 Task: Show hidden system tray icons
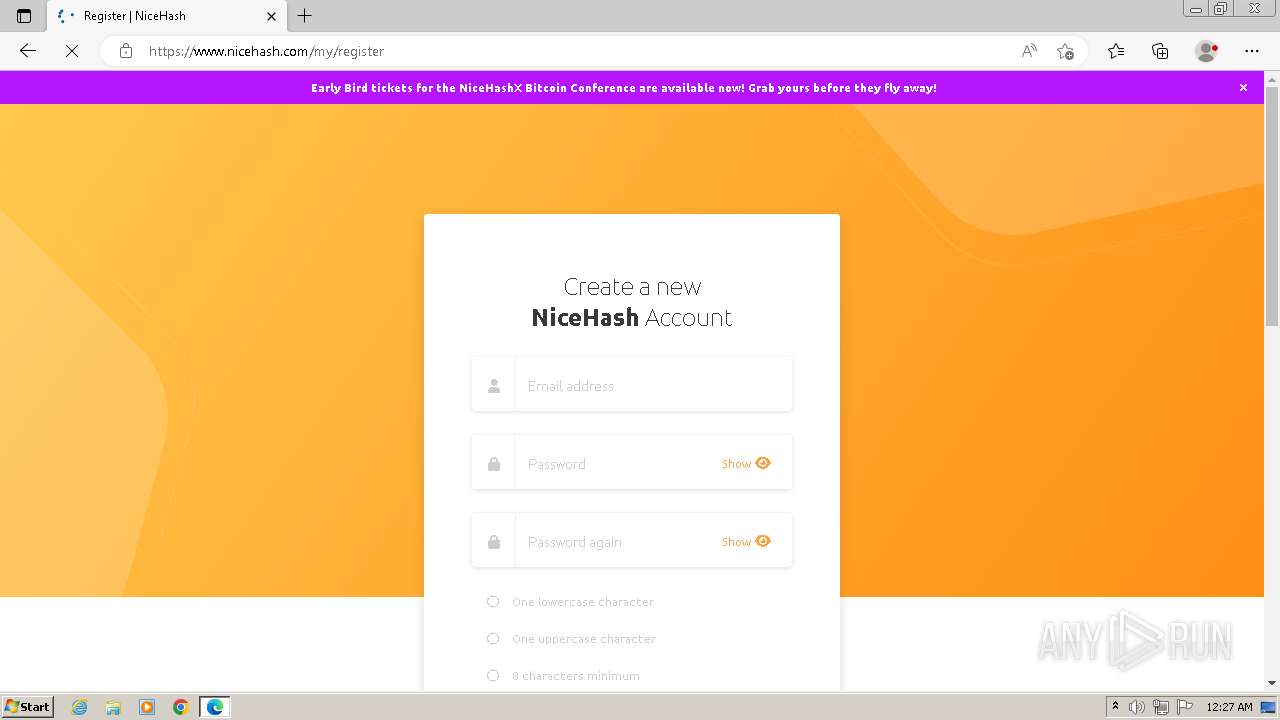(x=1115, y=707)
